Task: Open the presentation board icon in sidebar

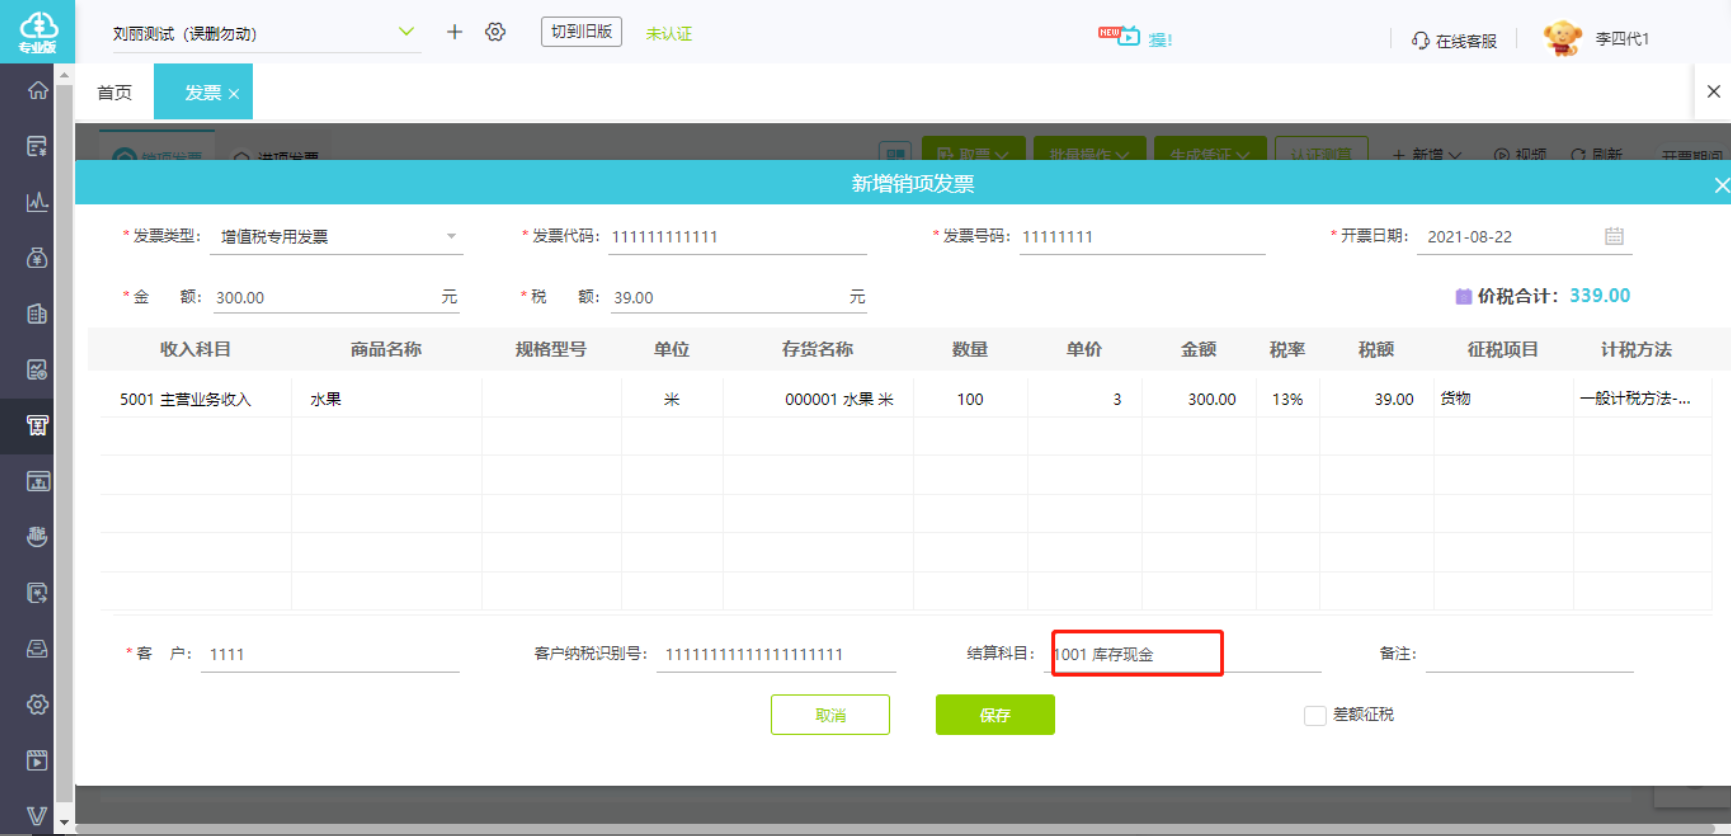Action: tap(37, 482)
